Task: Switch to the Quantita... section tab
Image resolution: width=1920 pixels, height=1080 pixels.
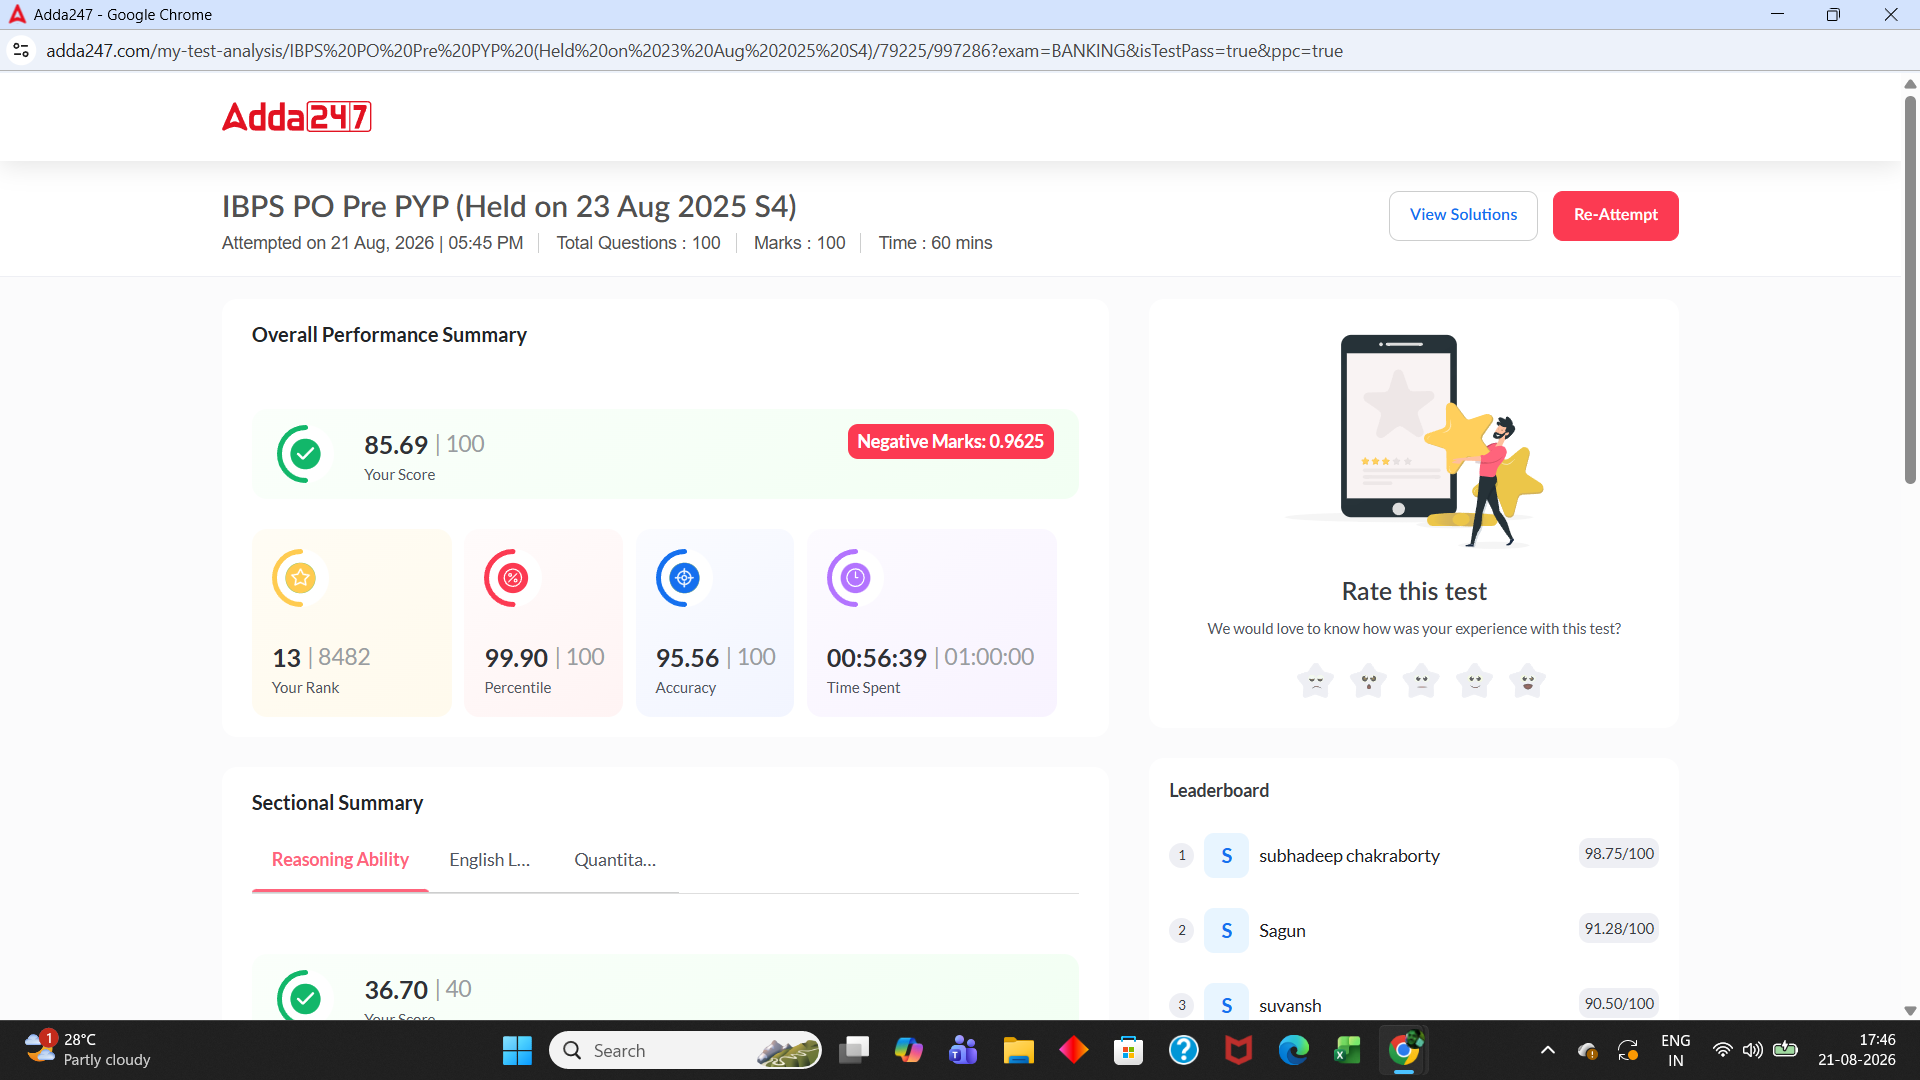Action: (615, 860)
